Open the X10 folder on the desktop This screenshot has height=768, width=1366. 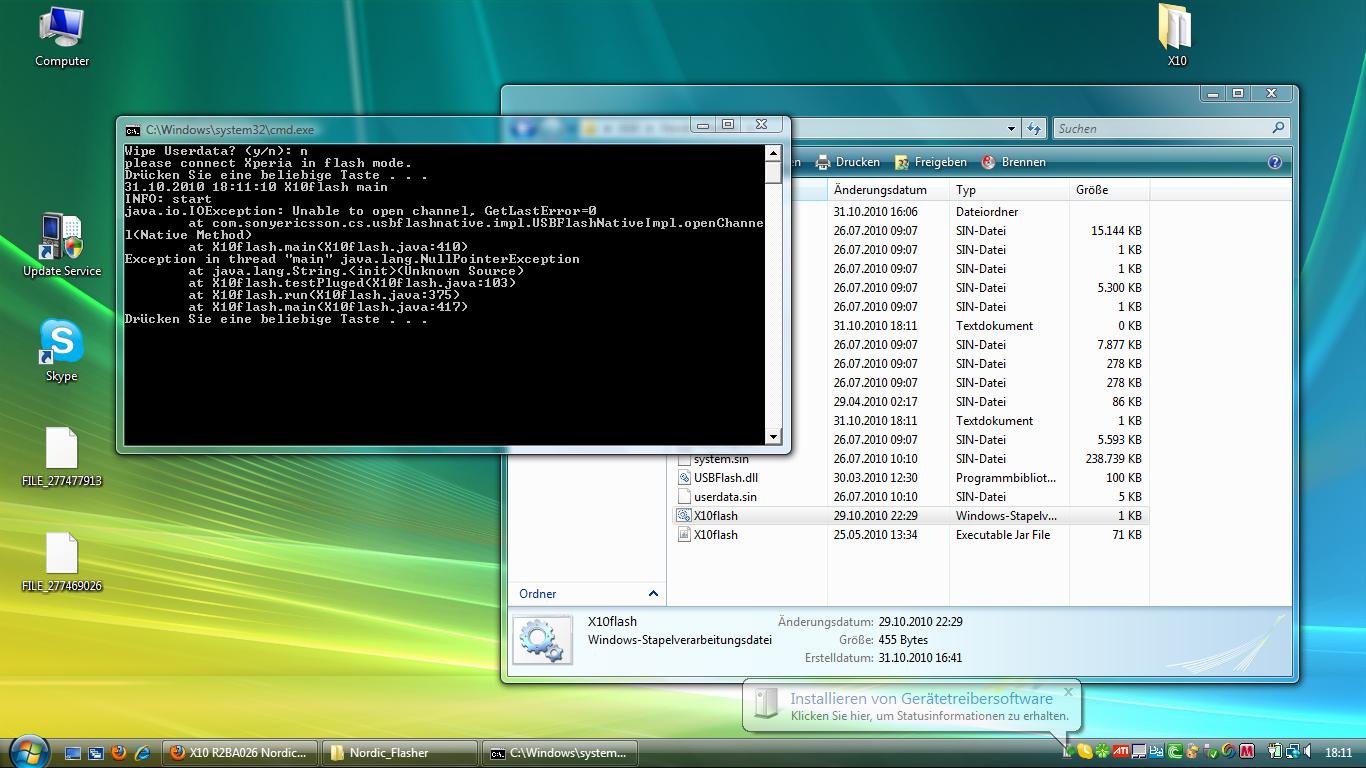click(x=1176, y=37)
